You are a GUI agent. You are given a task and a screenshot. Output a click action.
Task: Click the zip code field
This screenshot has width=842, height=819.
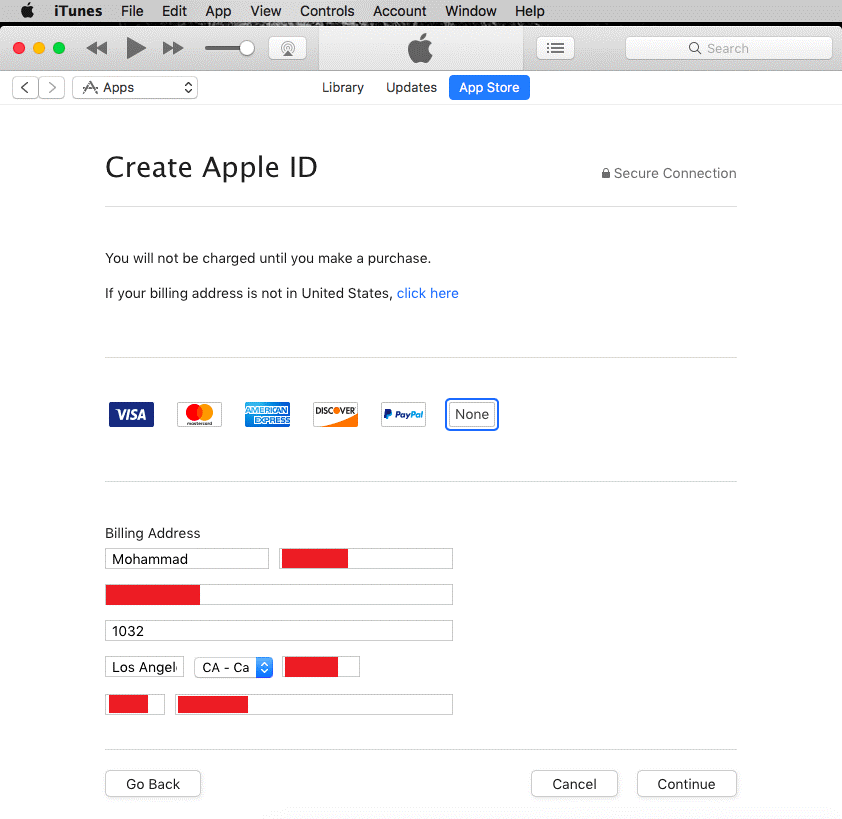(321, 667)
